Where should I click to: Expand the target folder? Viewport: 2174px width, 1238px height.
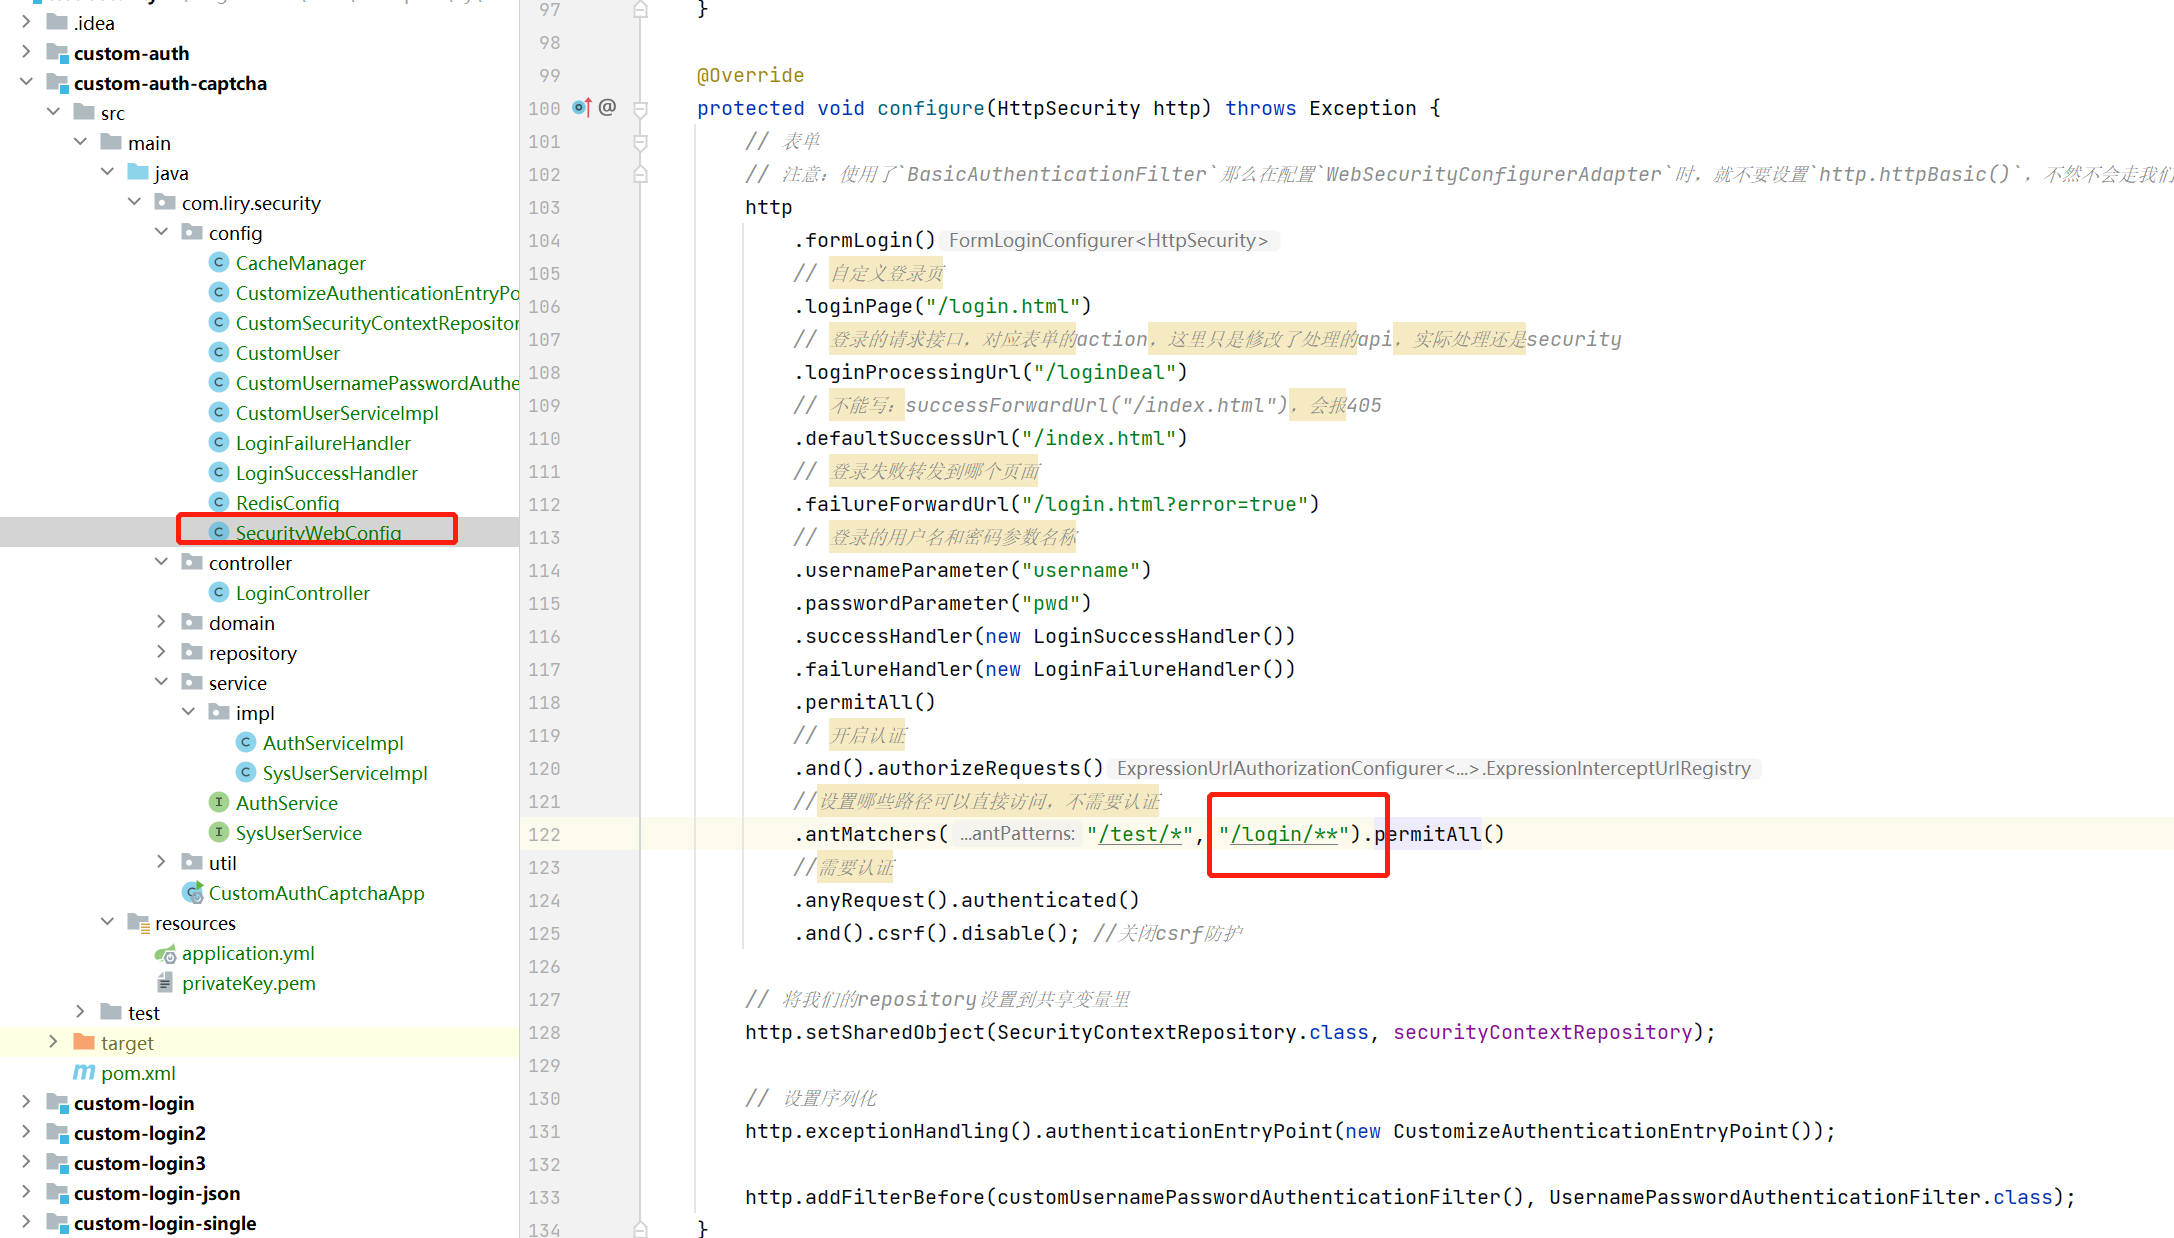tap(53, 1042)
